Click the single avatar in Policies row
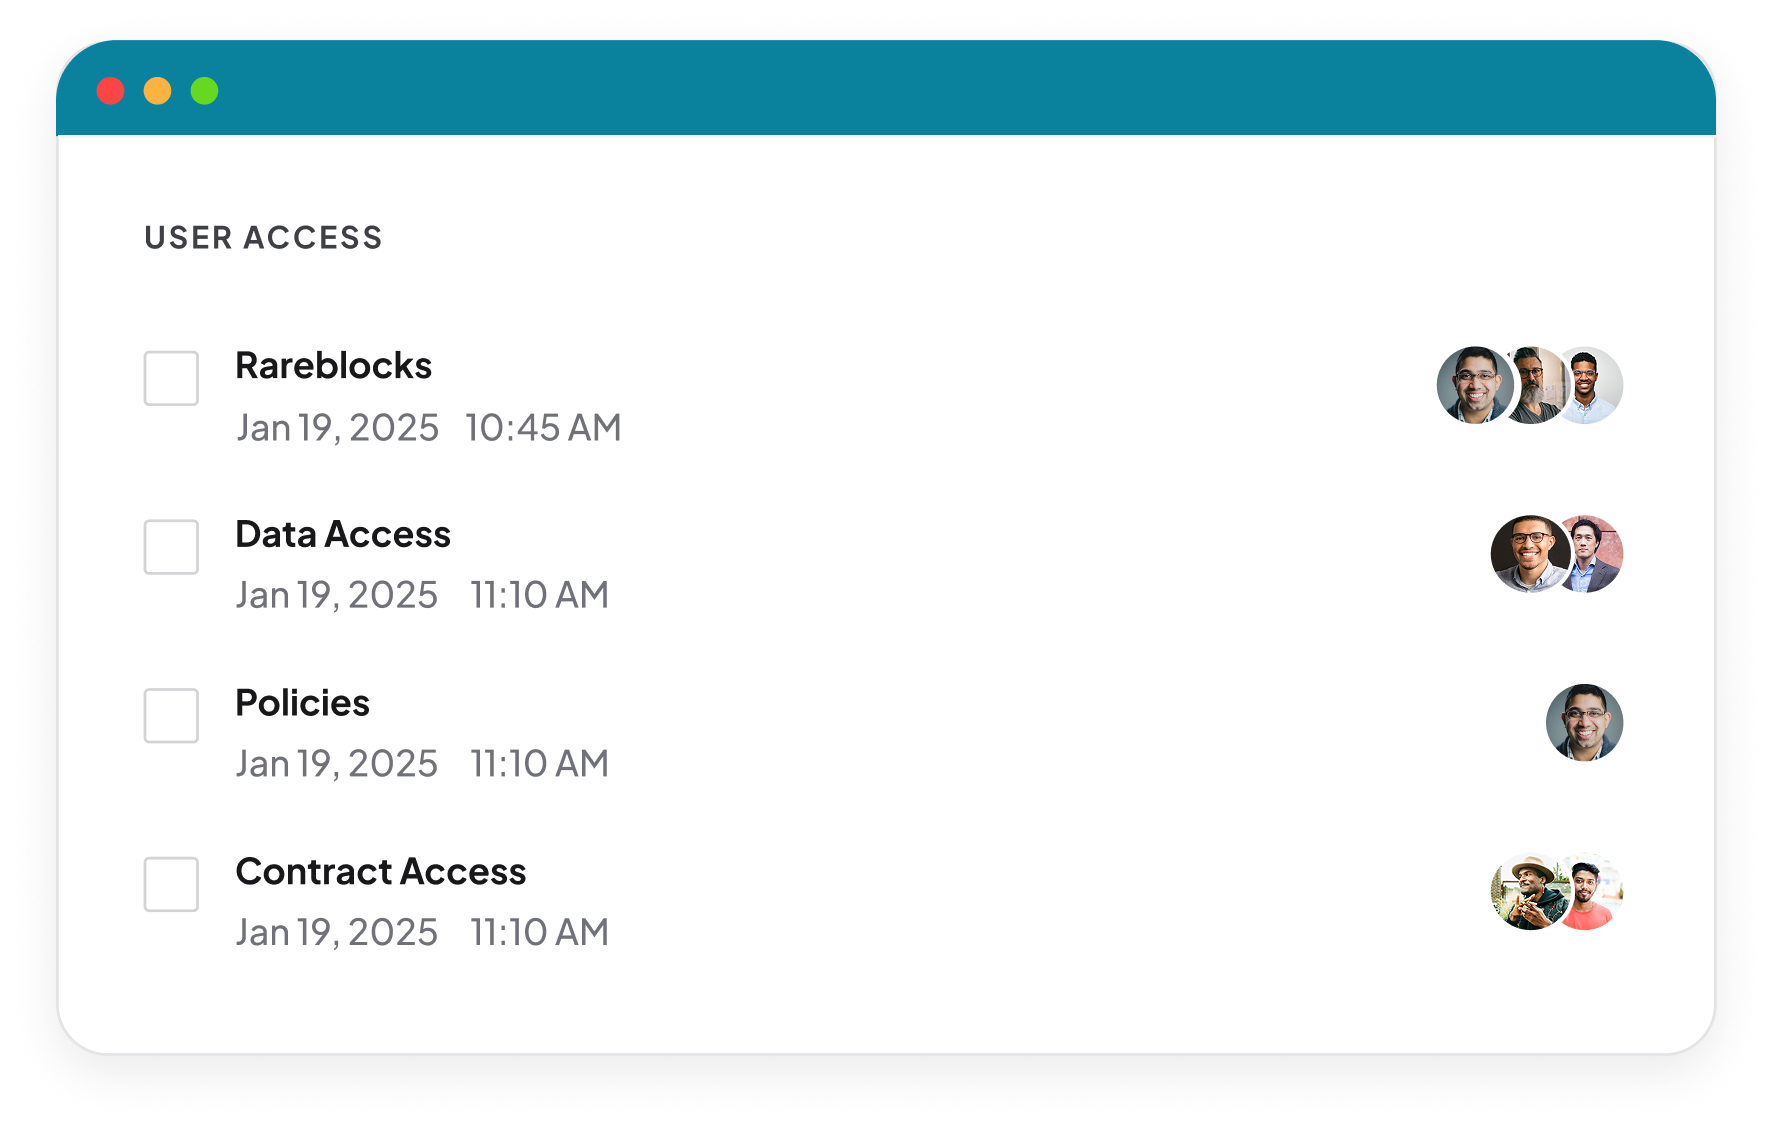This screenshot has height=1128, width=1773. coord(1585,722)
